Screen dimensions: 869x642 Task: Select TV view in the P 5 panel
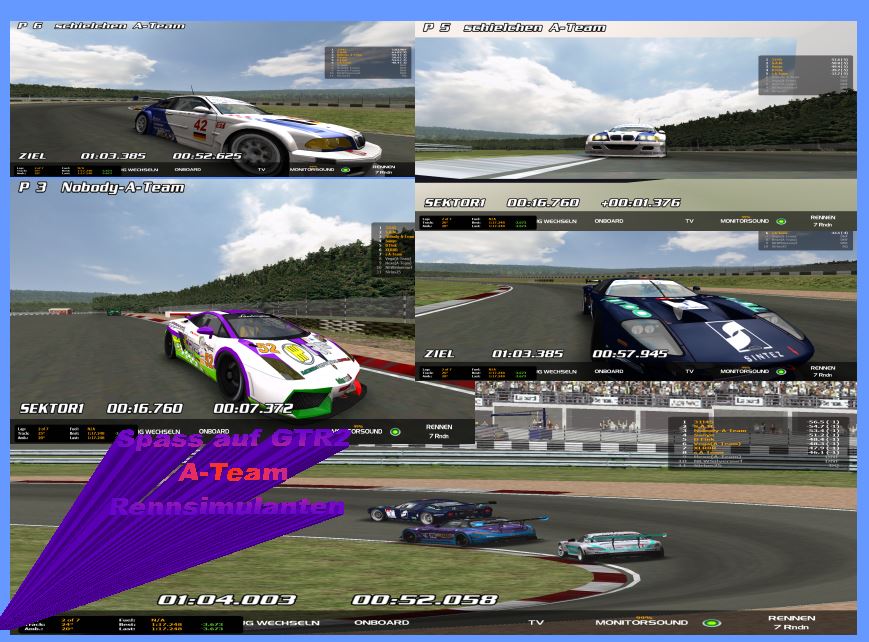pos(689,220)
